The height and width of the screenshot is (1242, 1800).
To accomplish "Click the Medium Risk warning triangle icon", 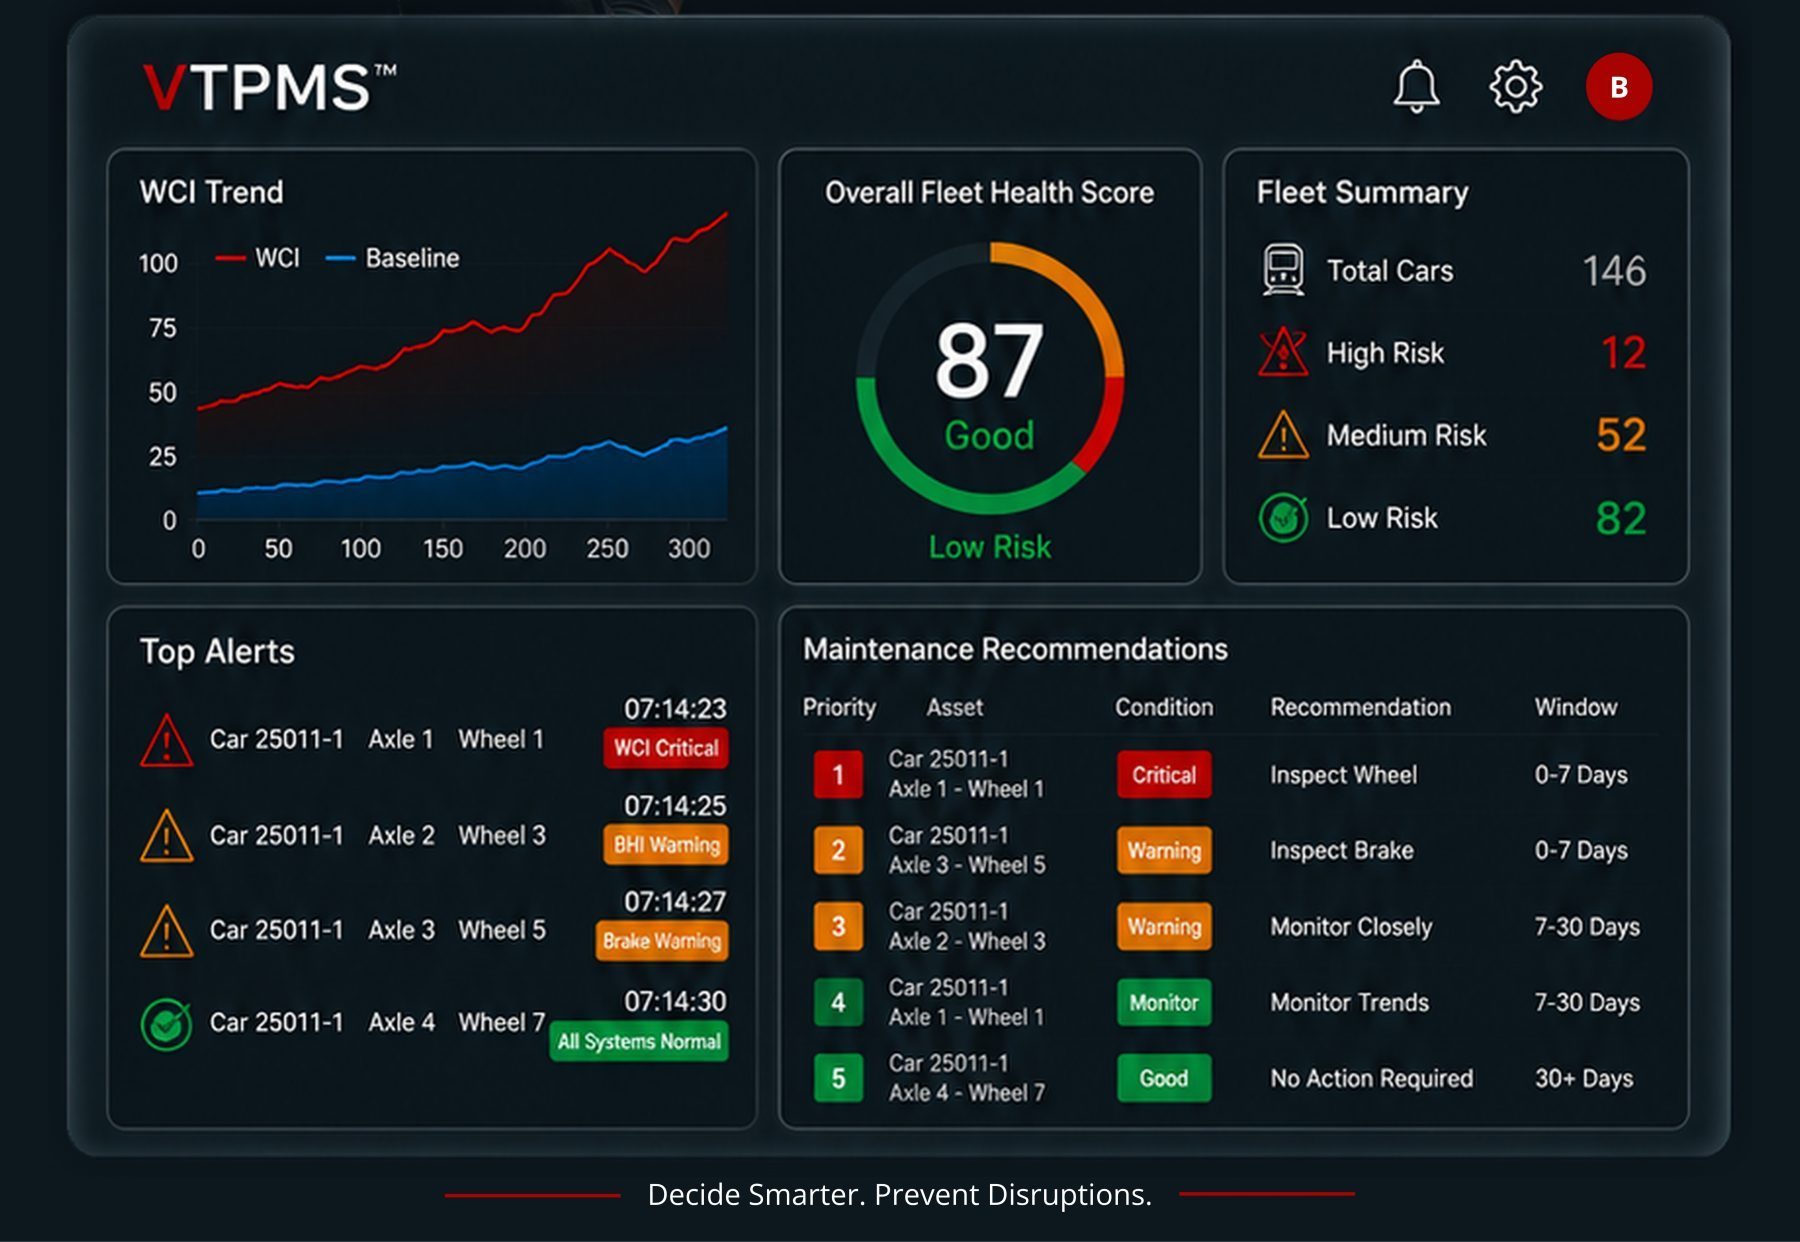I will tap(1283, 435).
